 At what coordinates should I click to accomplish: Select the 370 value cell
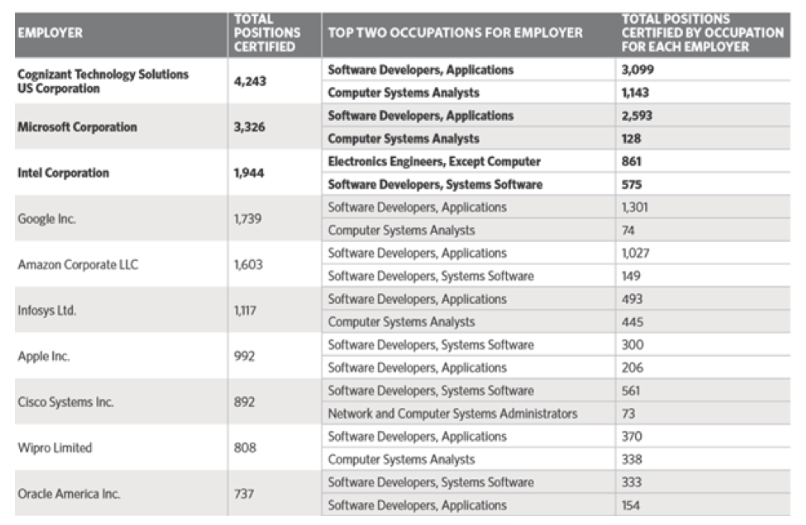pyautogui.click(x=703, y=436)
